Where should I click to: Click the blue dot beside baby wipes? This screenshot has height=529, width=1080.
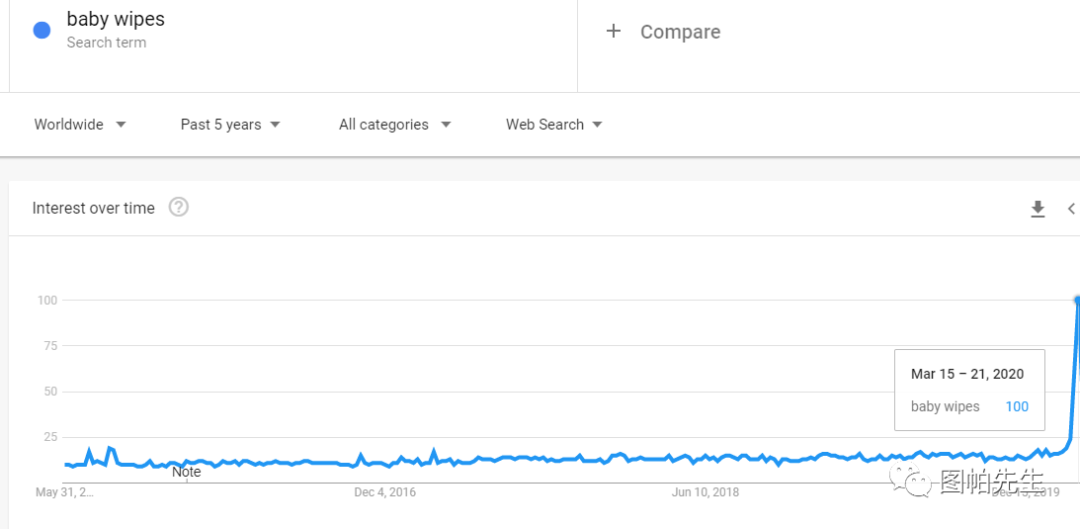pos(42,30)
